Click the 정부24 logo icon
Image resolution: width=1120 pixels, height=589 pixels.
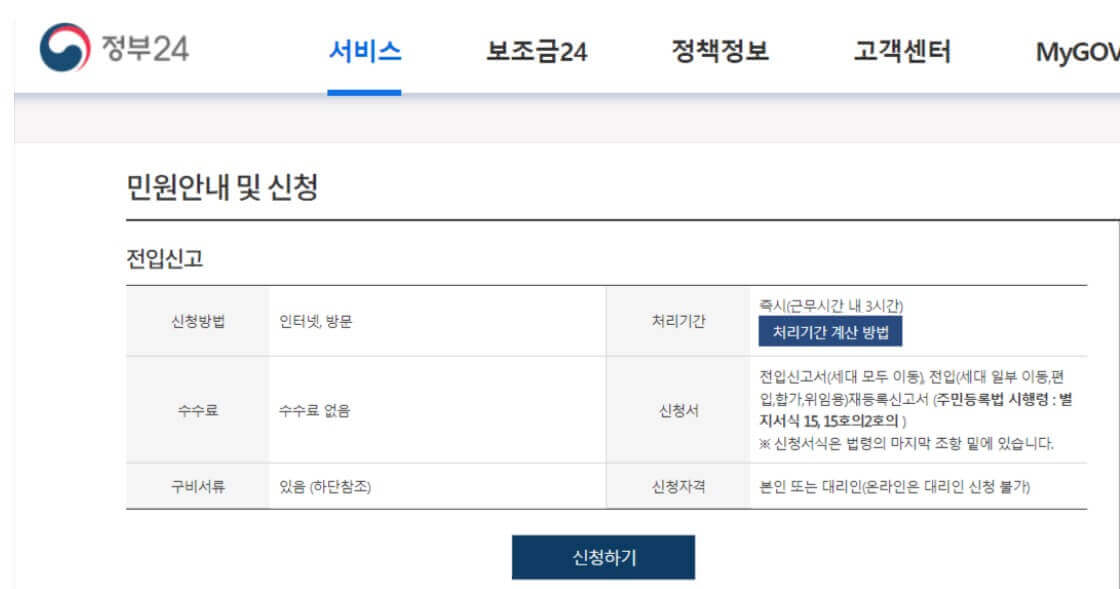[x=65, y=48]
